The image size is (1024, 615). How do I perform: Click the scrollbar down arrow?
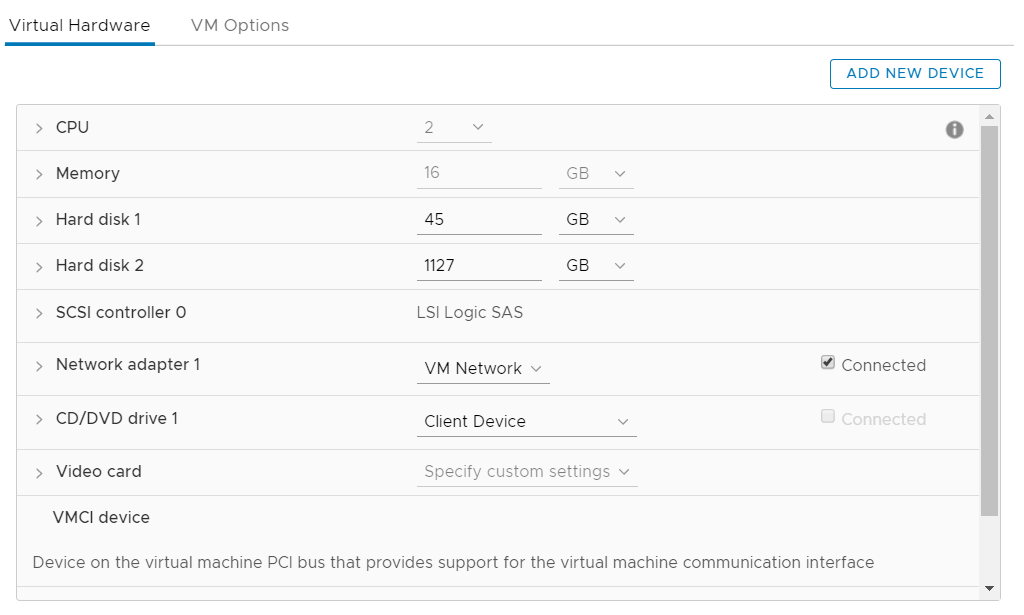(x=989, y=588)
